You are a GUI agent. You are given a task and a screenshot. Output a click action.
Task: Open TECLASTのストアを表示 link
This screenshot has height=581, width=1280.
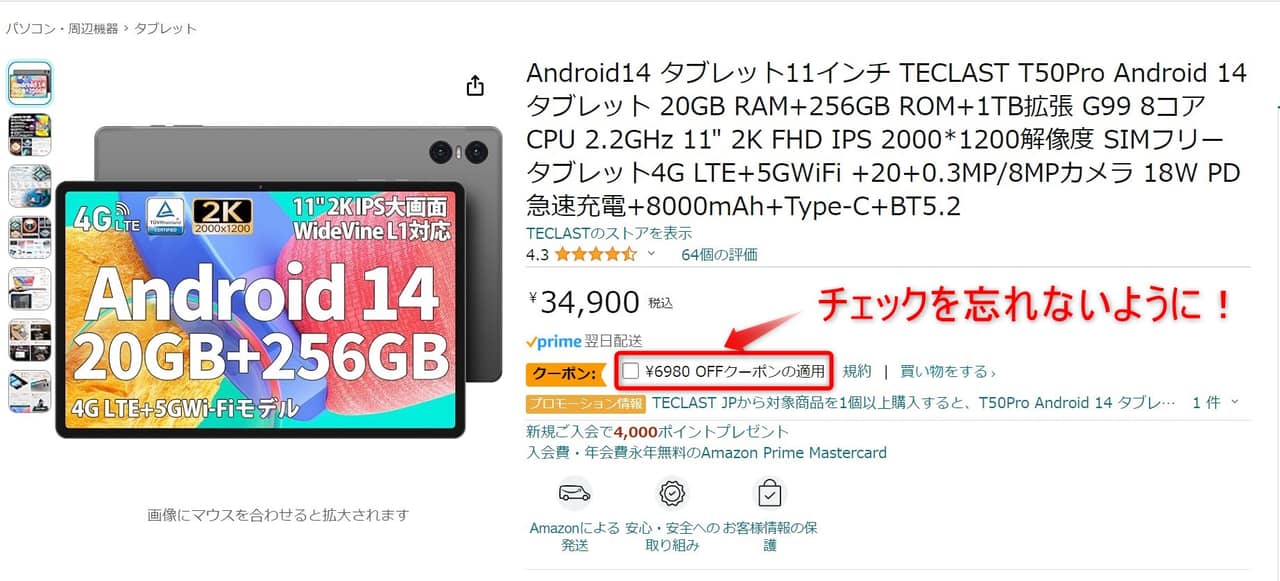click(x=609, y=233)
